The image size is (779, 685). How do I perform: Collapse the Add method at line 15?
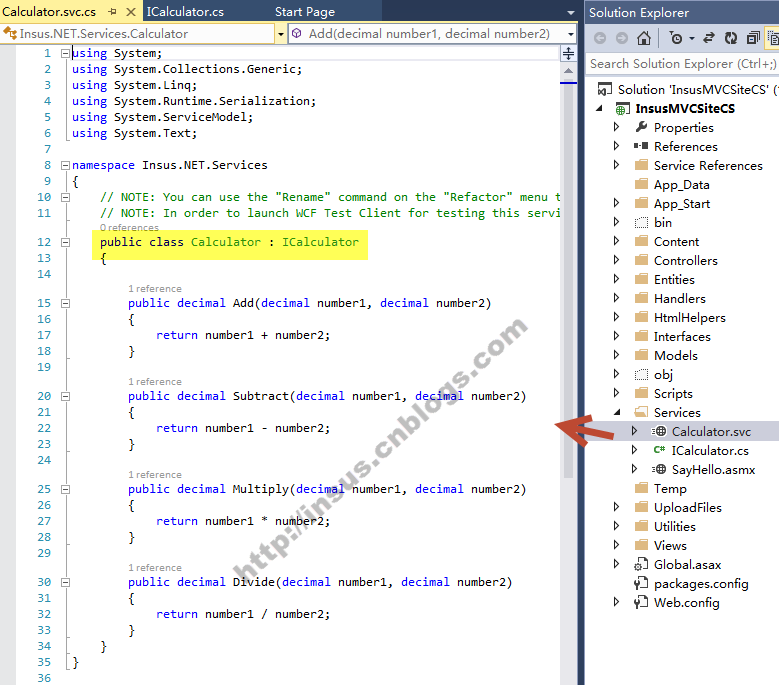[x=65, y=304]
